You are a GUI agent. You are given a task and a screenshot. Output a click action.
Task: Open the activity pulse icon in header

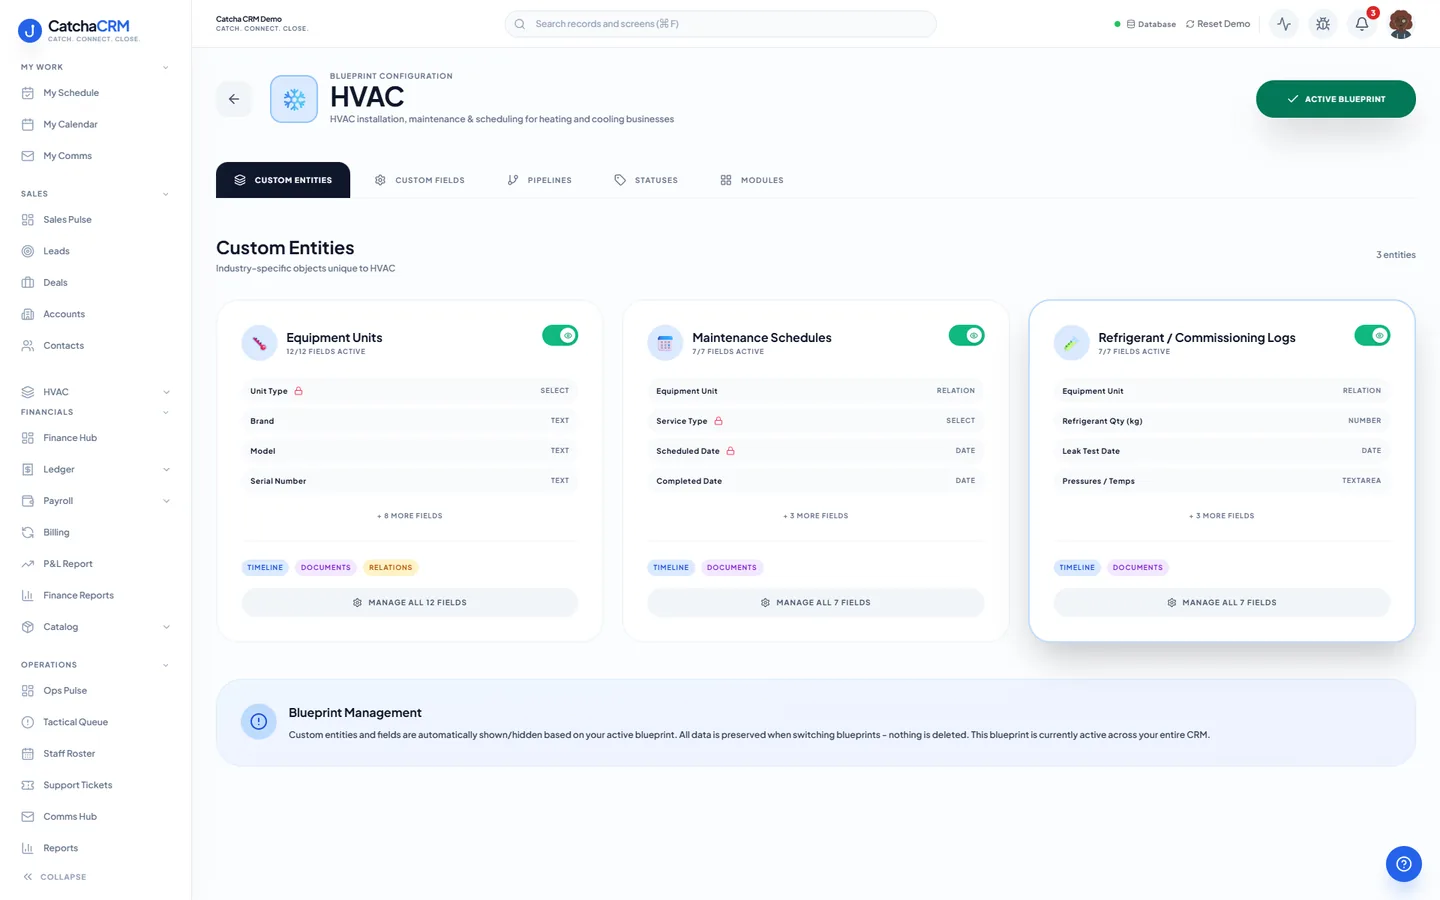click(1283, 24)
